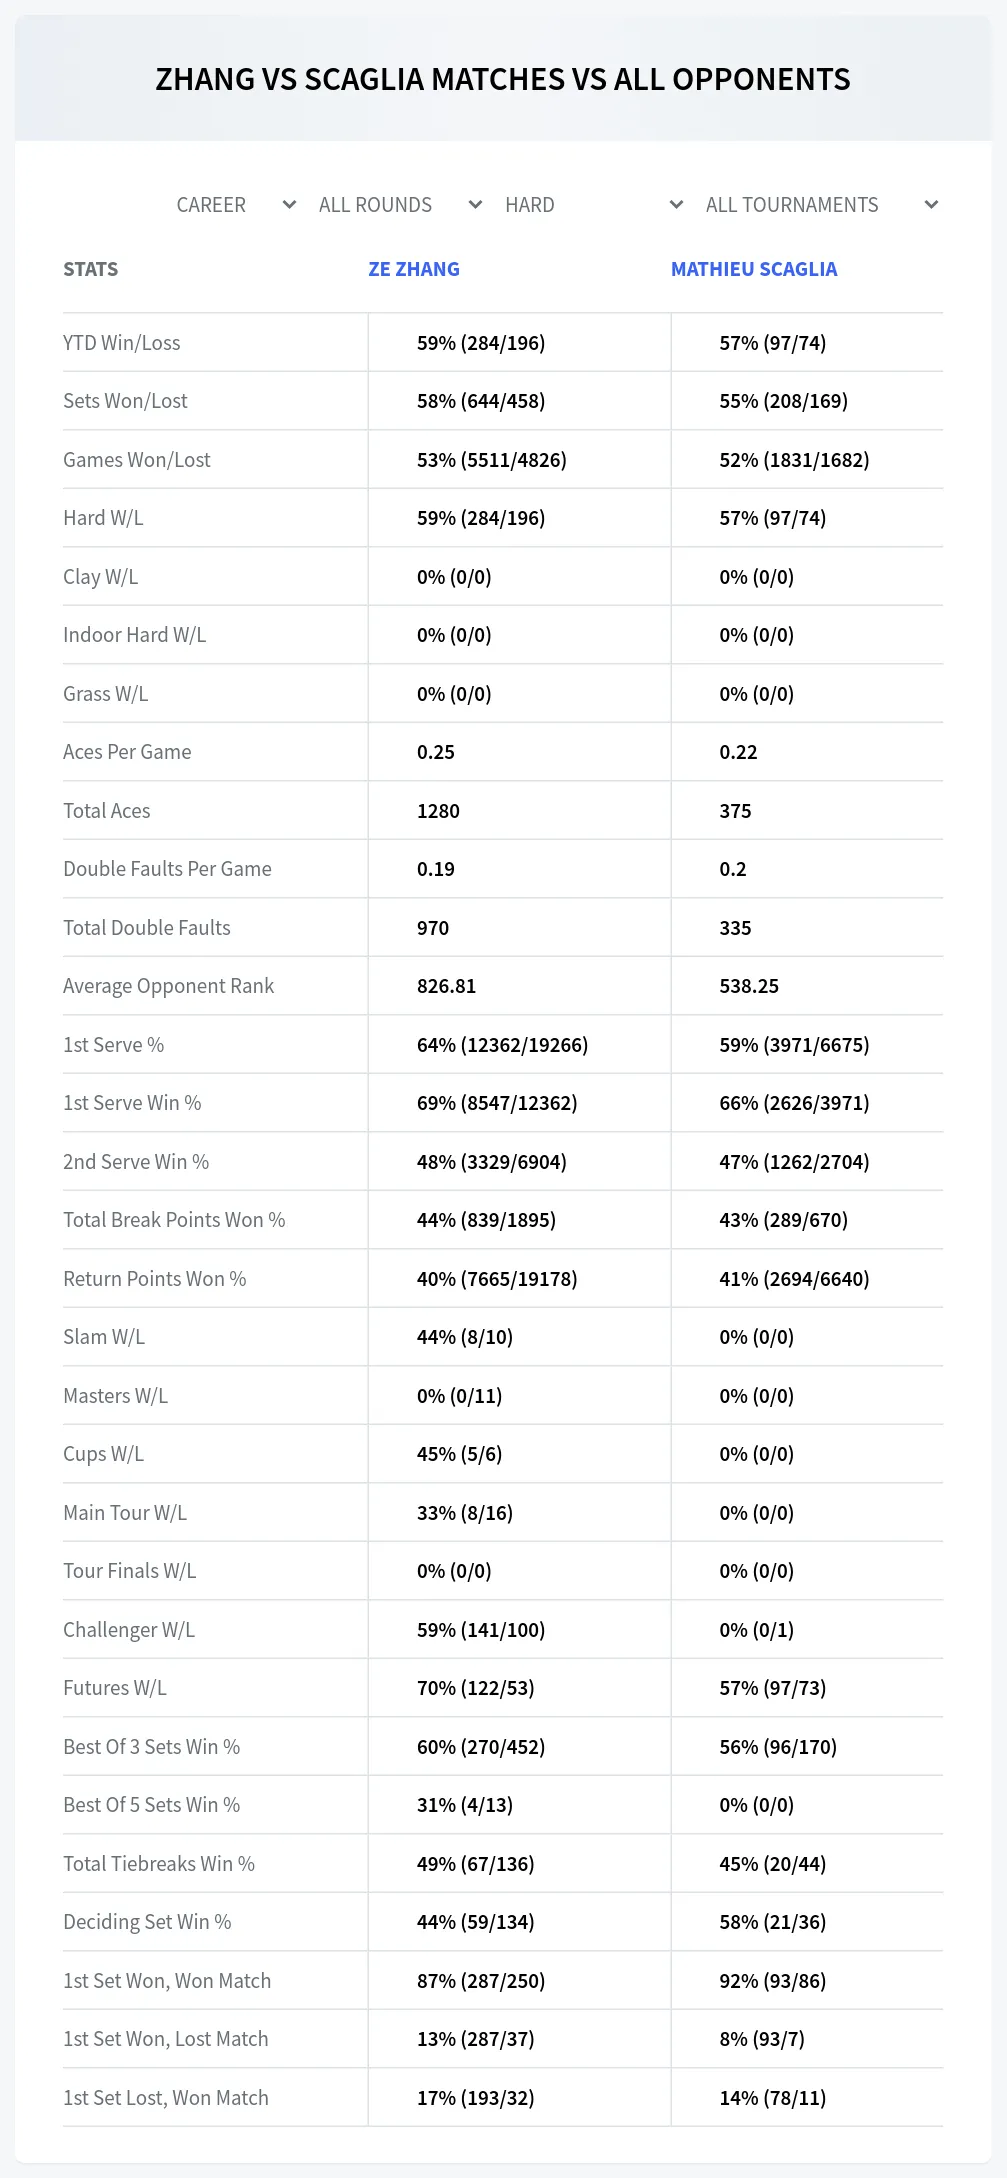Open the ZE ZHANG player link
Image resolution: width=1007 pixels, height=2178 pixels.
click(414, 269)
